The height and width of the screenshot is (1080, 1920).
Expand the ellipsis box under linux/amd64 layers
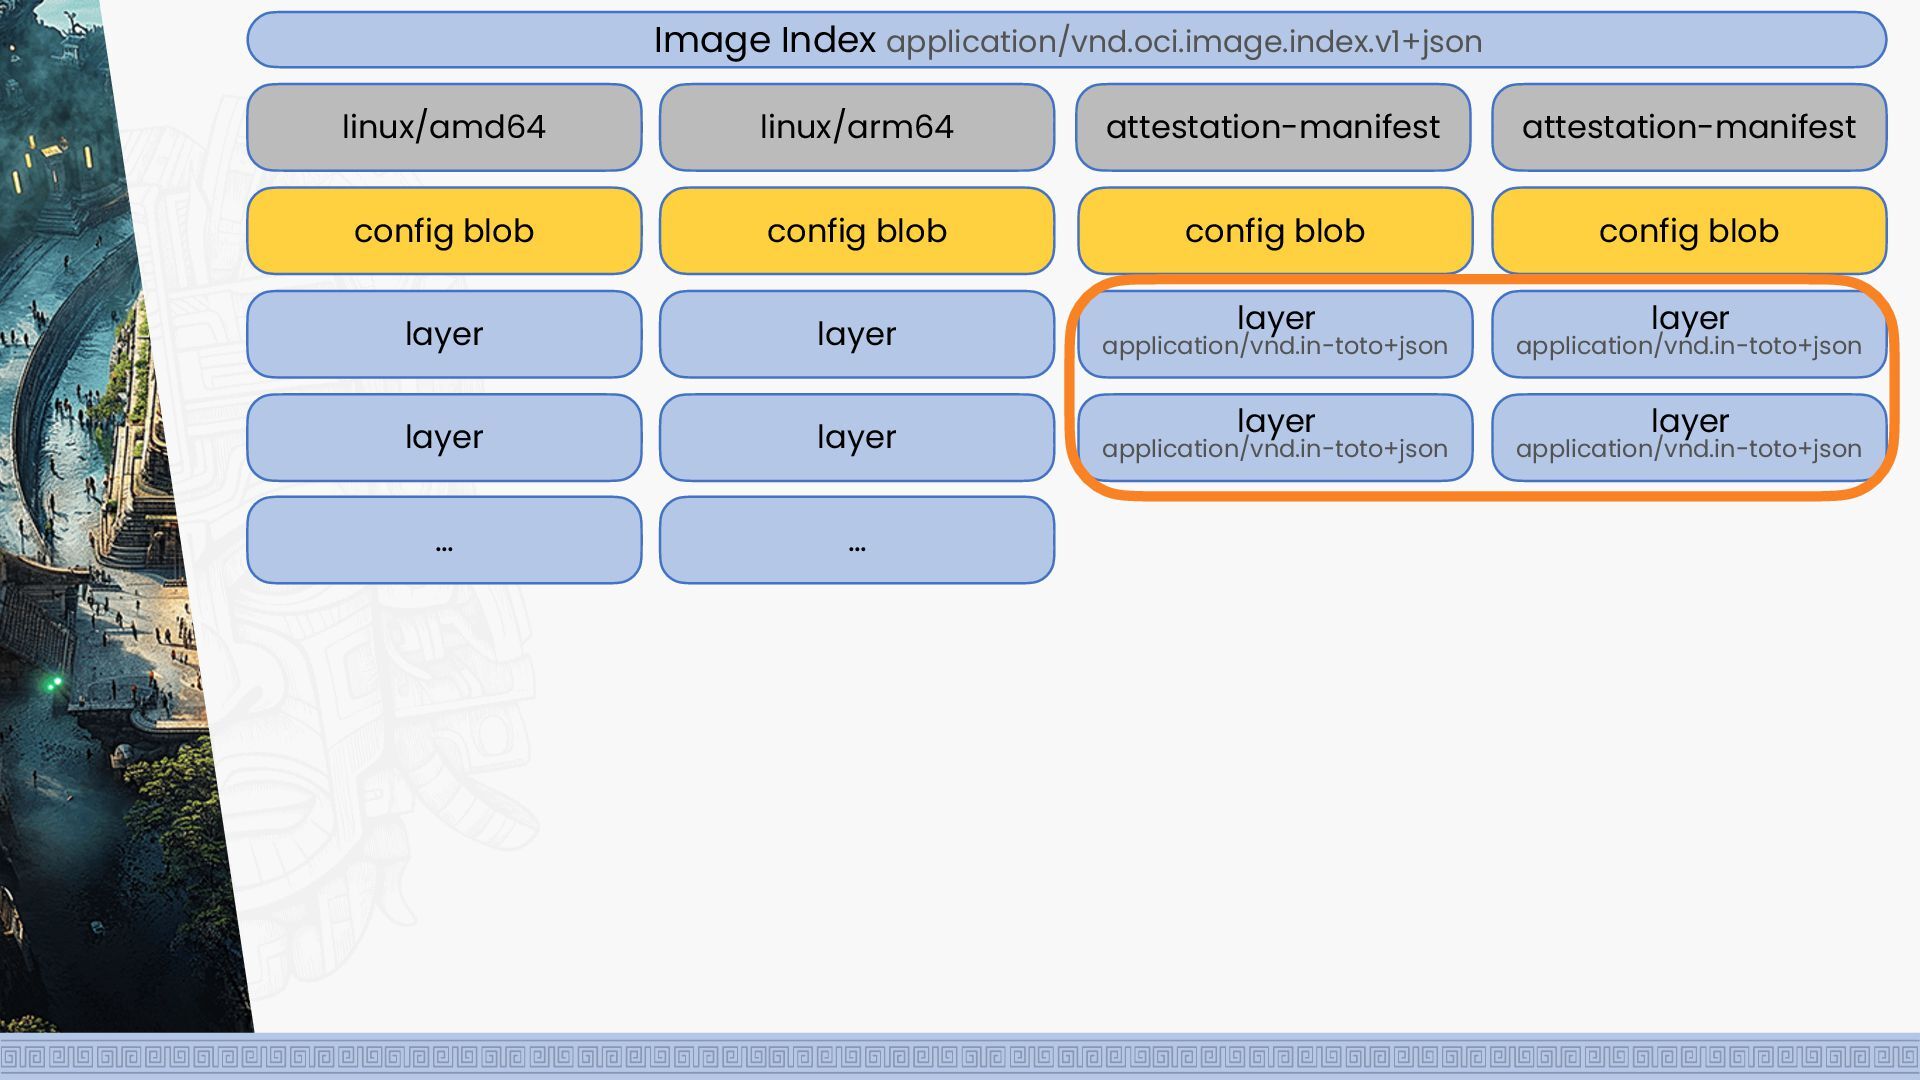pos(444,540)
